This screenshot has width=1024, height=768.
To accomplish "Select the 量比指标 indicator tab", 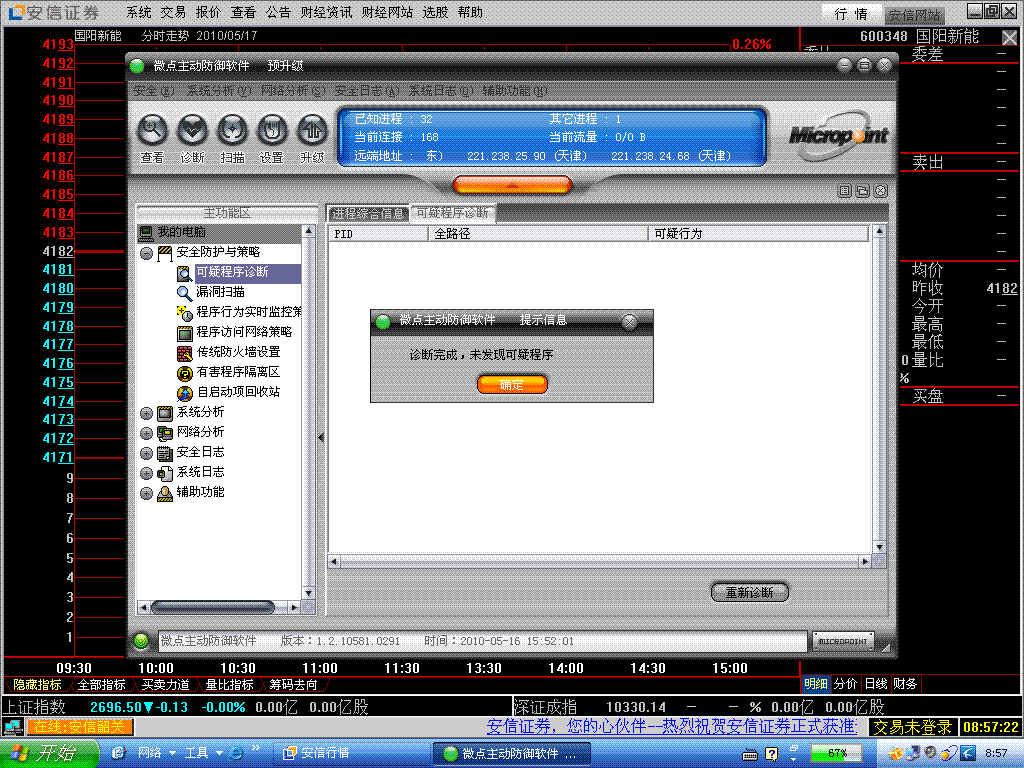I will pos(229,685).
